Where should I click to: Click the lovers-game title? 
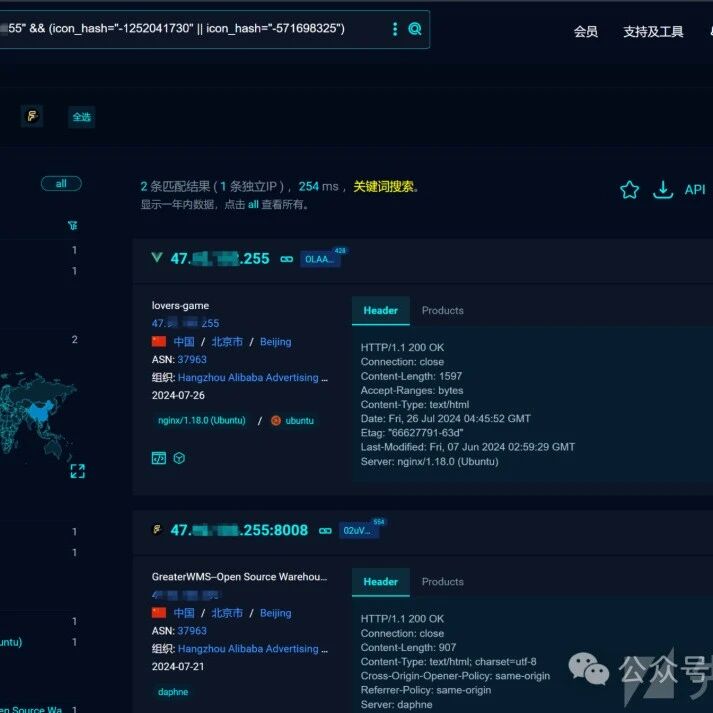[180, 306]
